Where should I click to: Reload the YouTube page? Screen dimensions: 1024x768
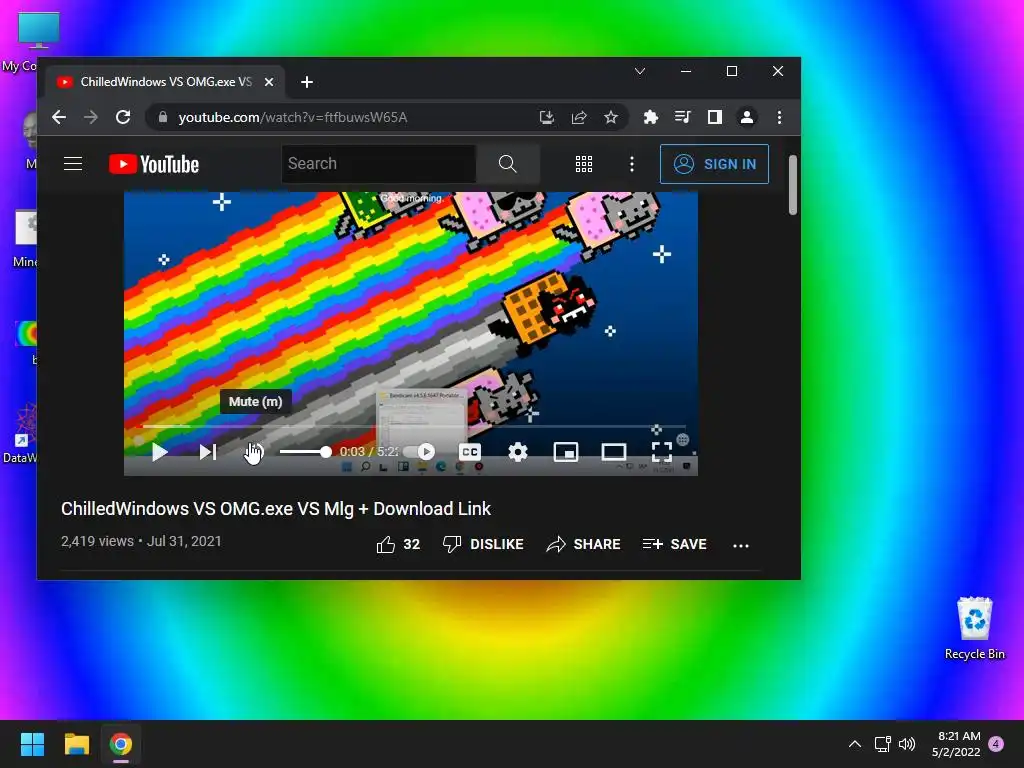pos(123,117)
